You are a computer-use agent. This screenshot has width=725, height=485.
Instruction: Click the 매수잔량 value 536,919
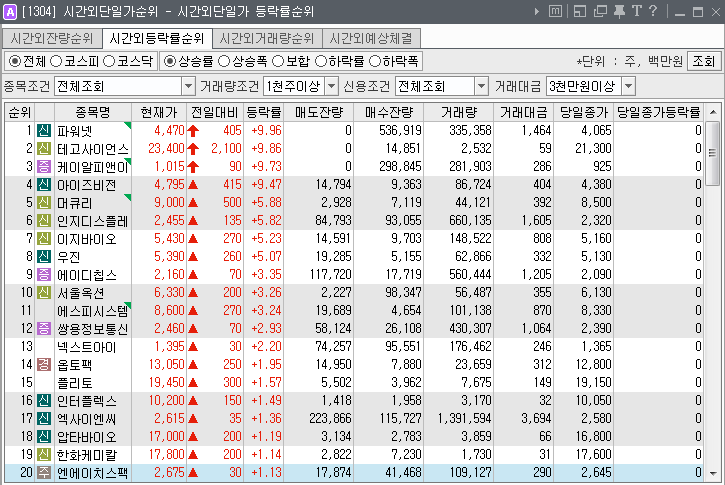[400, 130]
